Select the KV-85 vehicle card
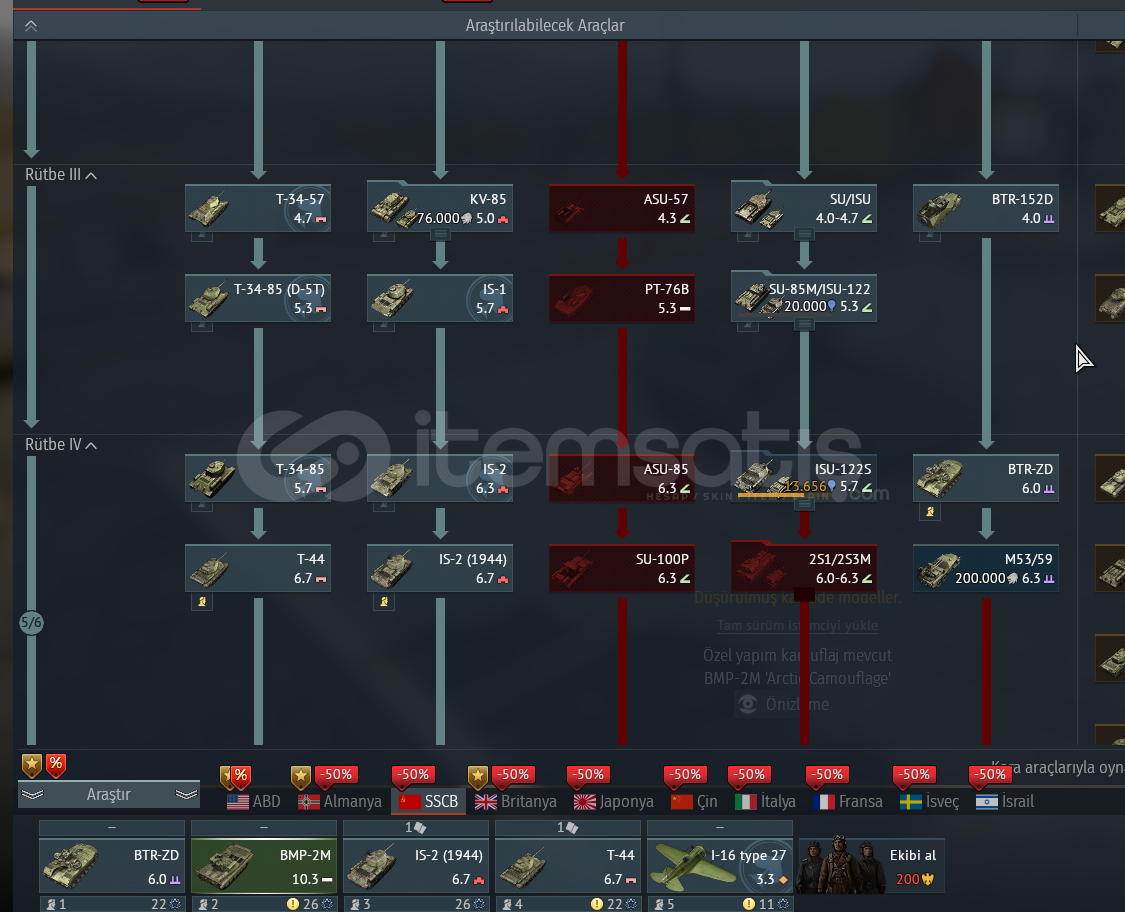This screenshot has width=1125, height=912. click(x=440, y=208)
